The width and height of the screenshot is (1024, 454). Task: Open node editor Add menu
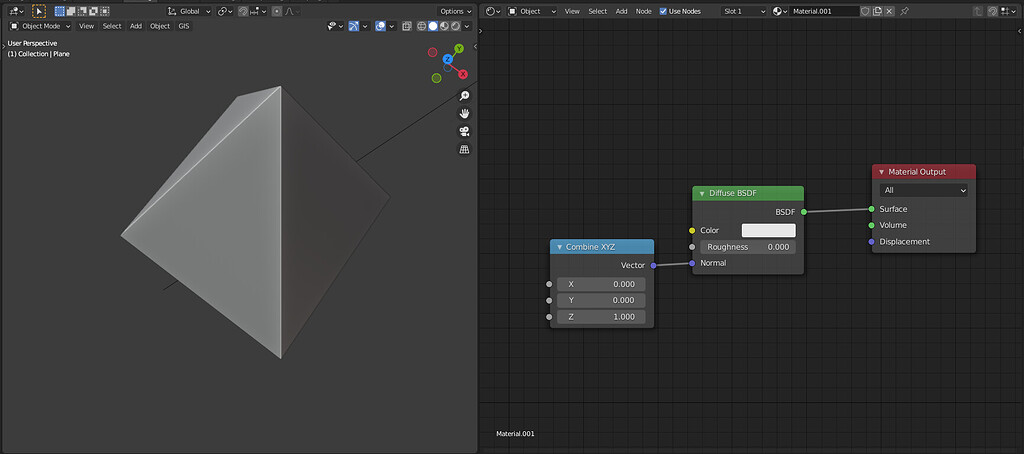tap(622, 11)
